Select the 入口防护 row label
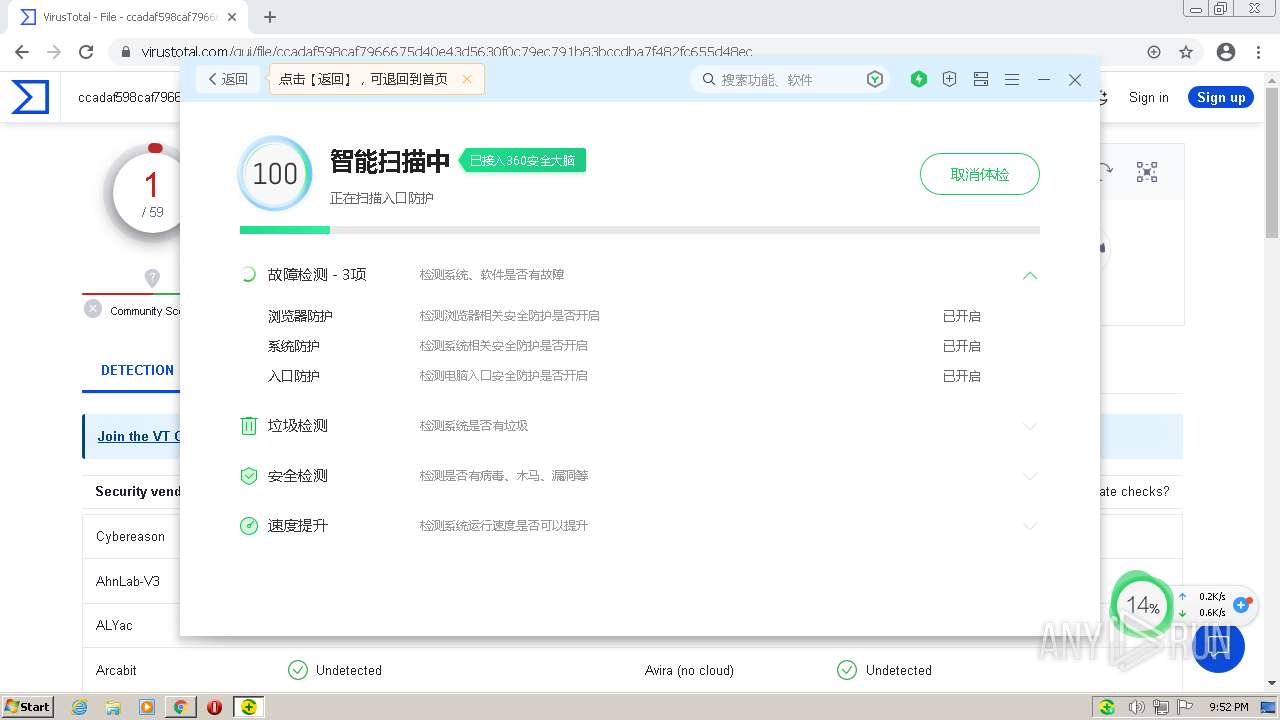 coord(293,376)
